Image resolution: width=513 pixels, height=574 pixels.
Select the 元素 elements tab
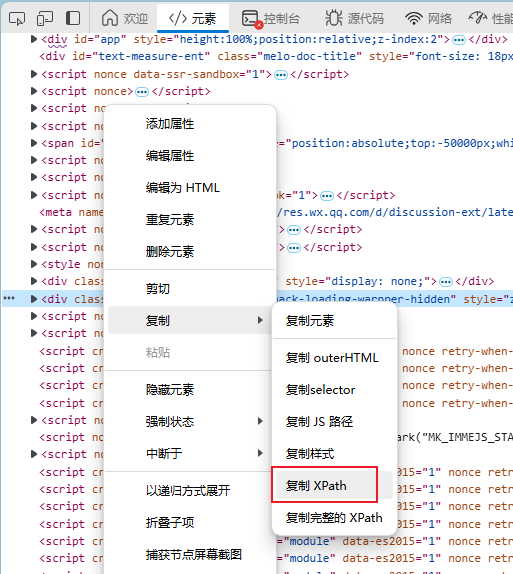click(x=193, y=18)
